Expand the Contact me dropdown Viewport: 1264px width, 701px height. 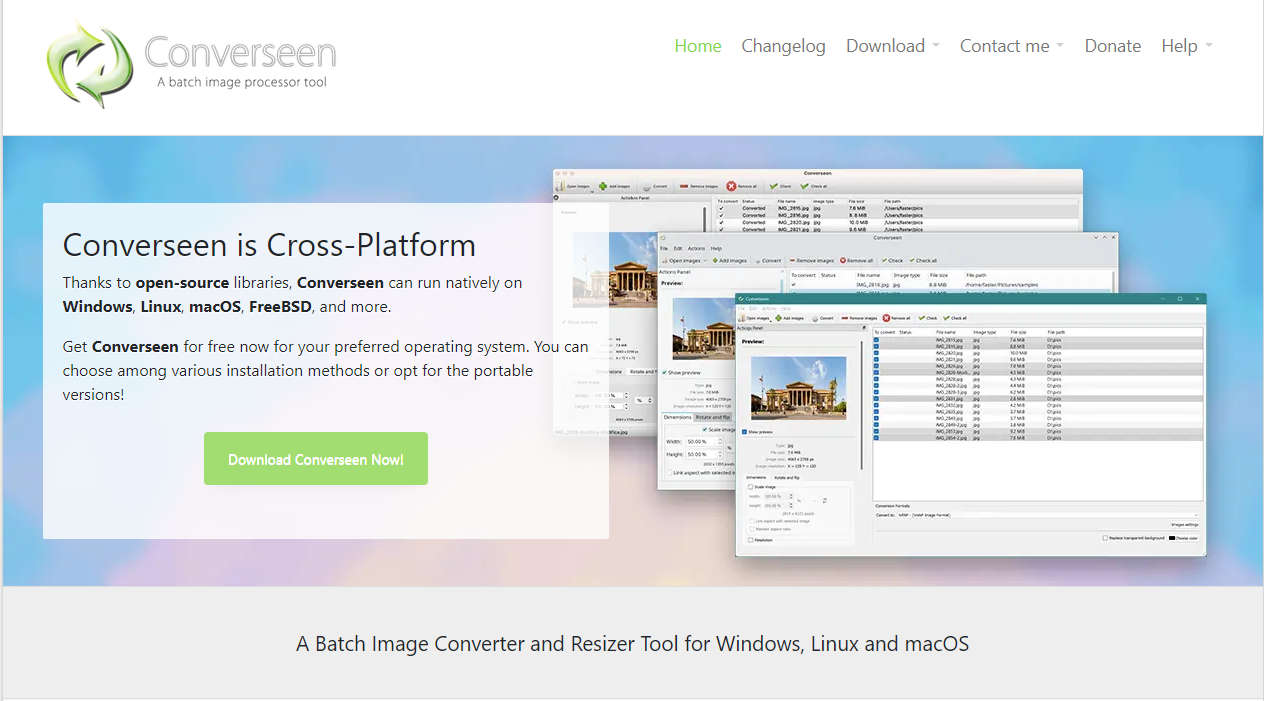[x=1011, y=46]
